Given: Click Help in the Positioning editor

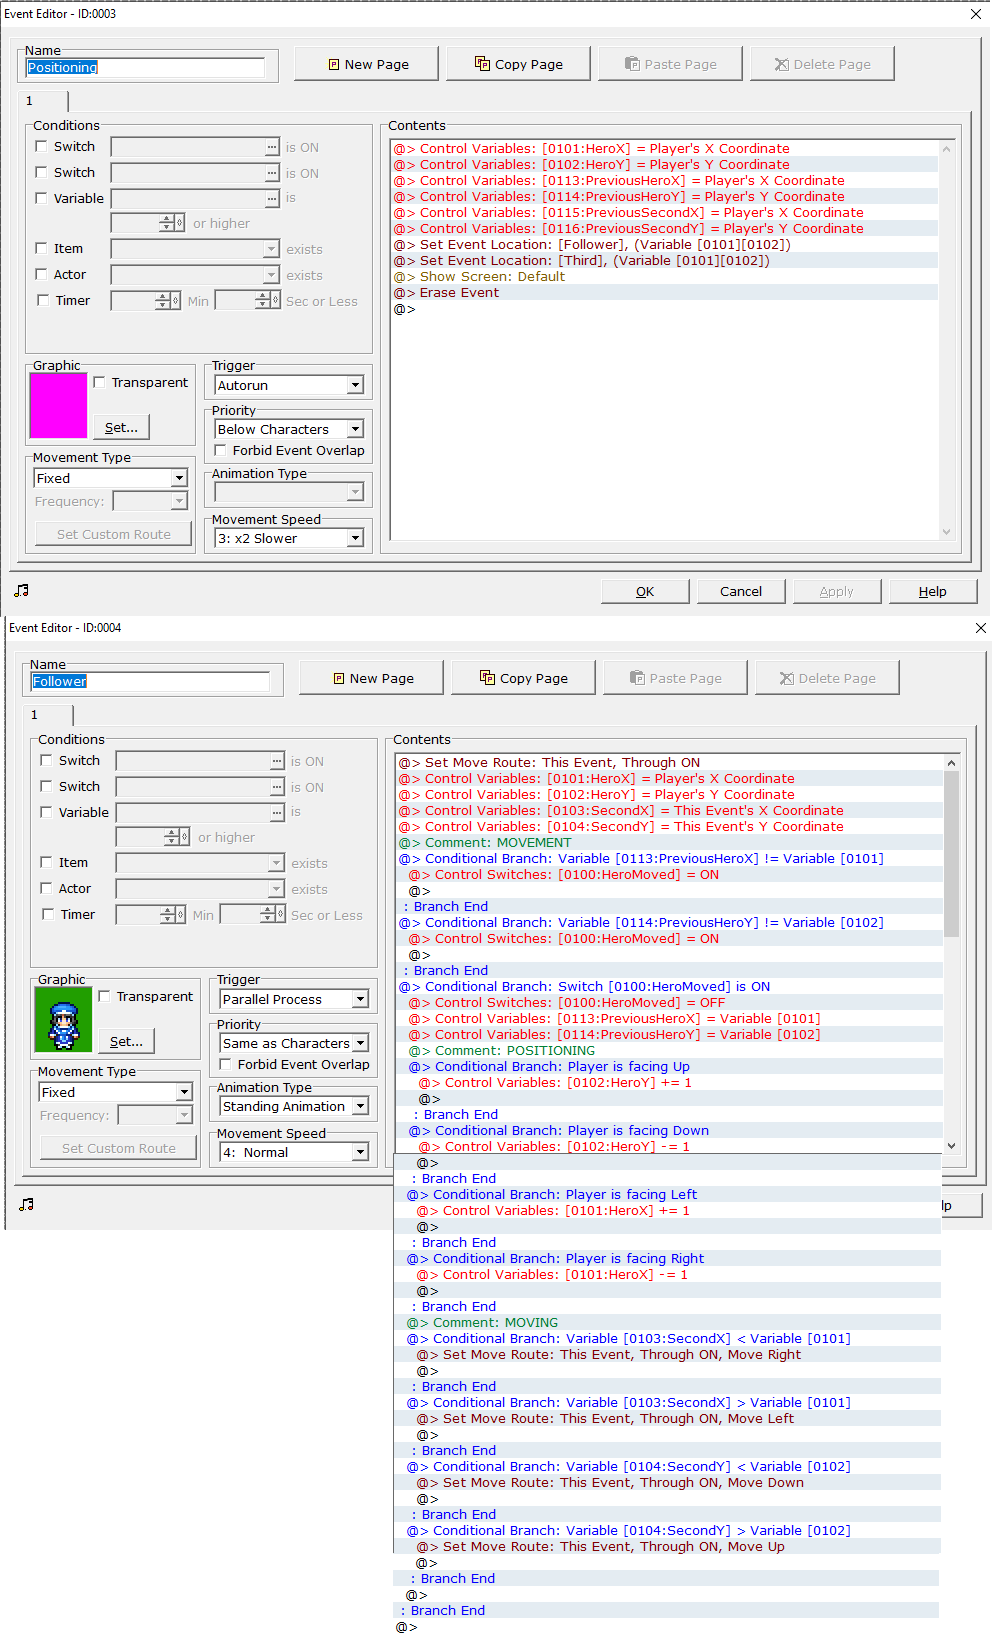Looking at the screenshot, I should tap(933, 591).
